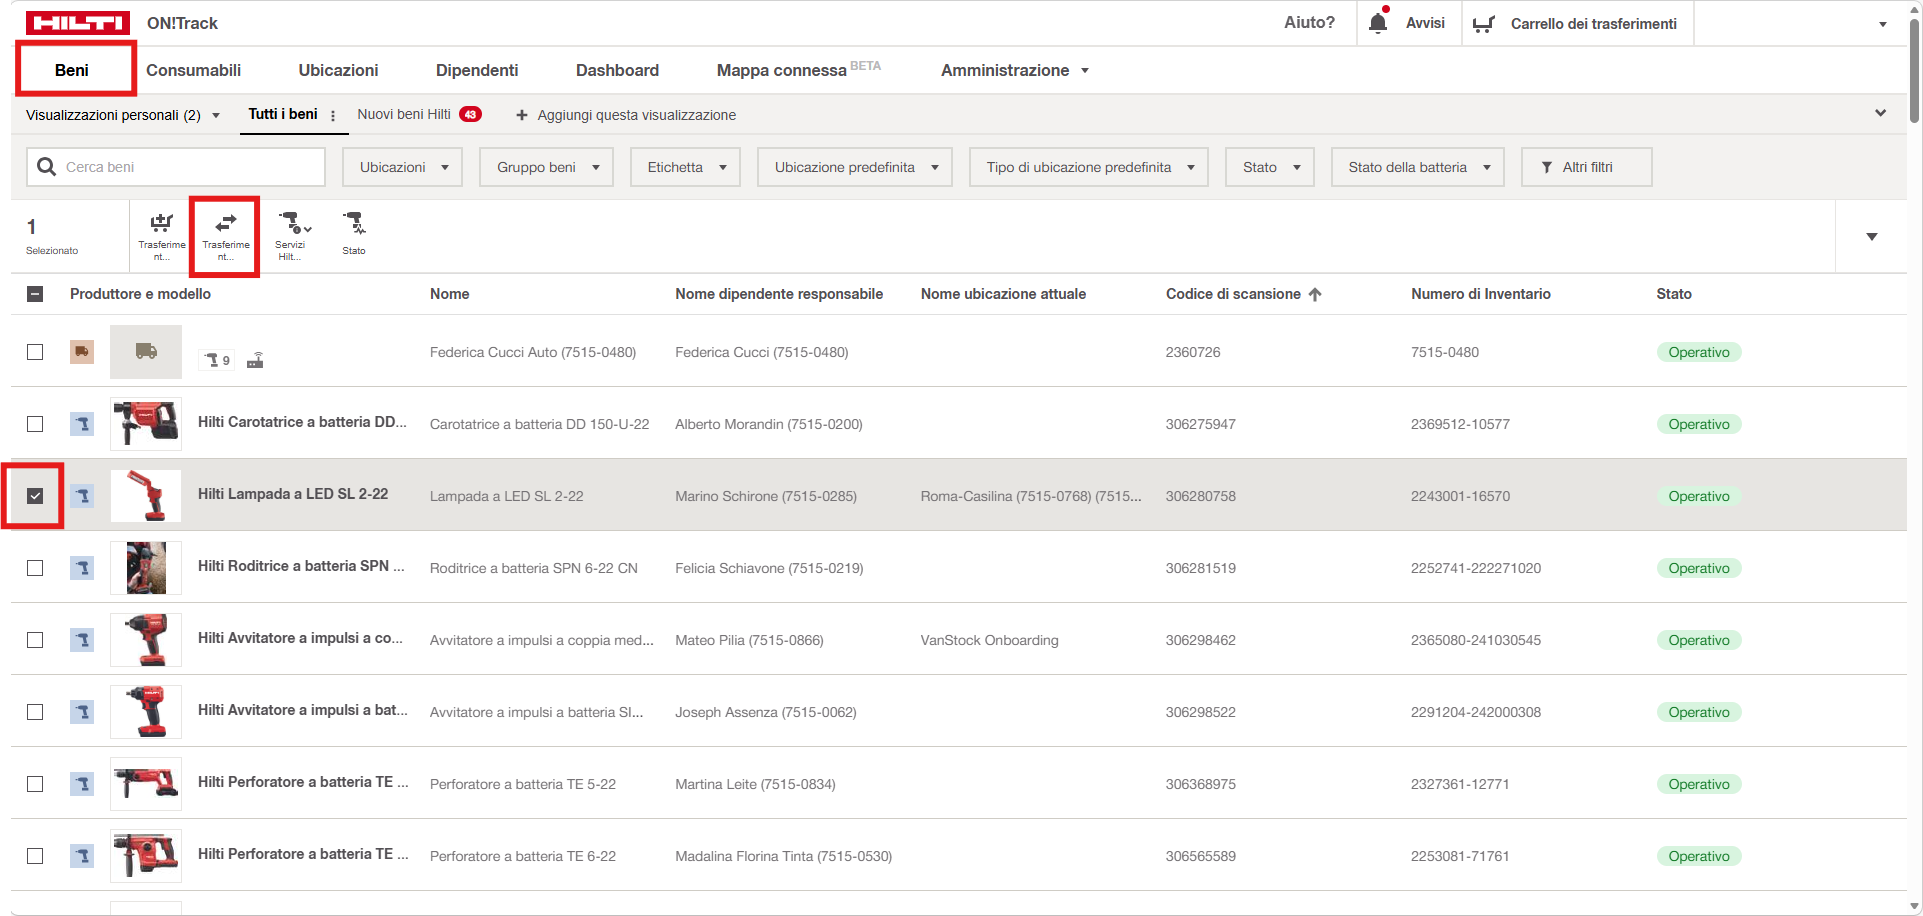The height and width of the screenshot is (916, 1923).
Task: Open the Altri filtri button
Action: point(1586,167)
